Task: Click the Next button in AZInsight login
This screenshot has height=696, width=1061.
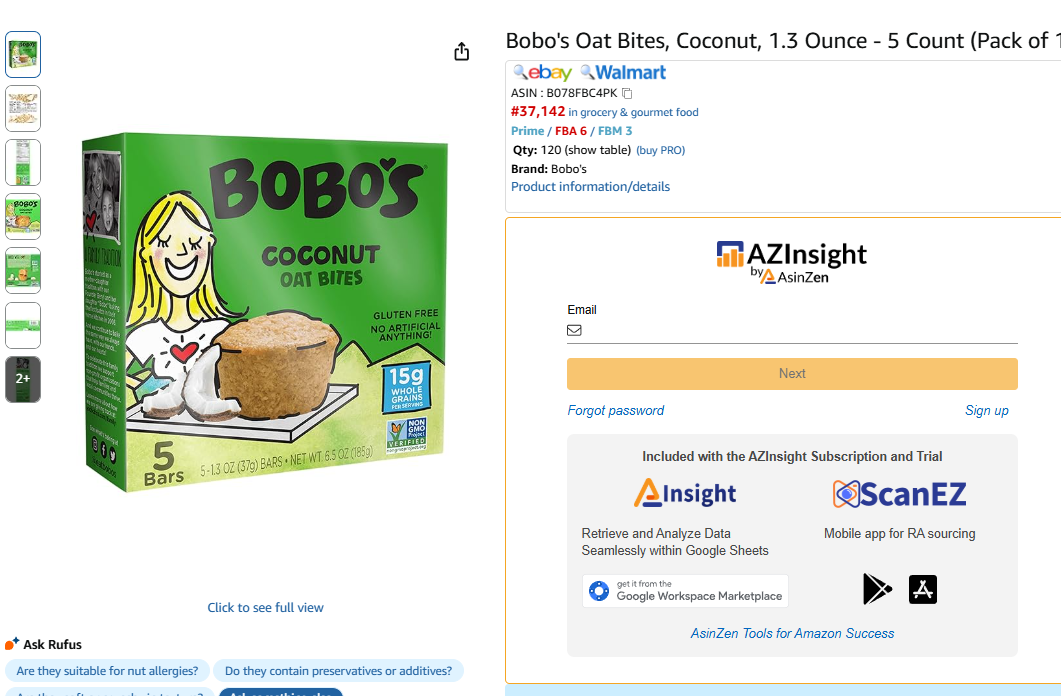Action: (792, 374)
